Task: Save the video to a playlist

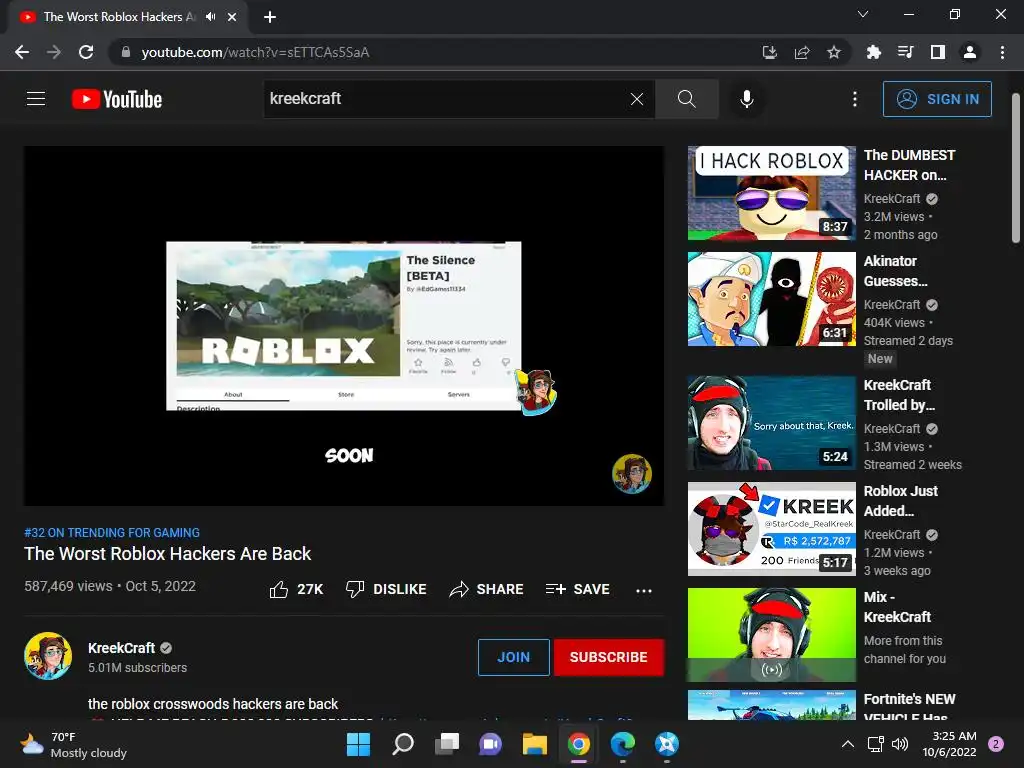Action: point(578,590)
